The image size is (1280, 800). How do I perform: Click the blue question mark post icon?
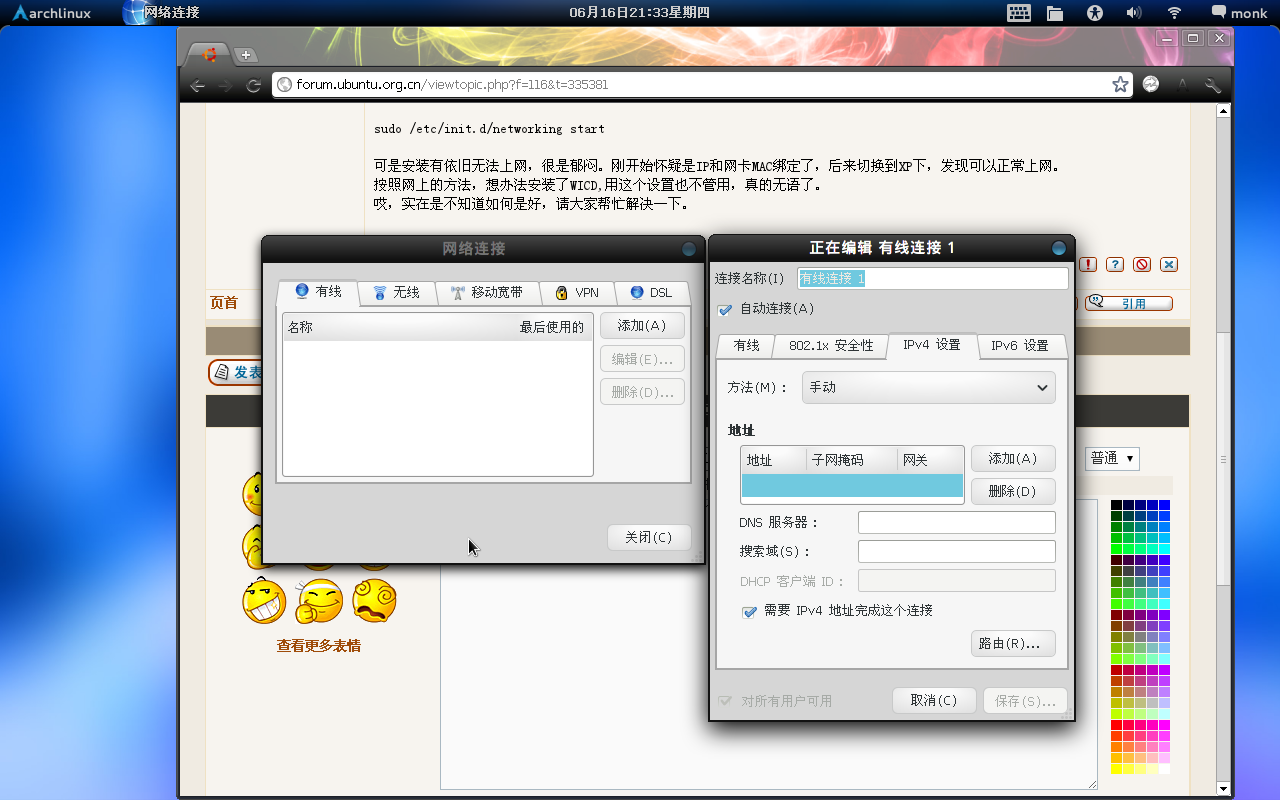[1115, 264]
